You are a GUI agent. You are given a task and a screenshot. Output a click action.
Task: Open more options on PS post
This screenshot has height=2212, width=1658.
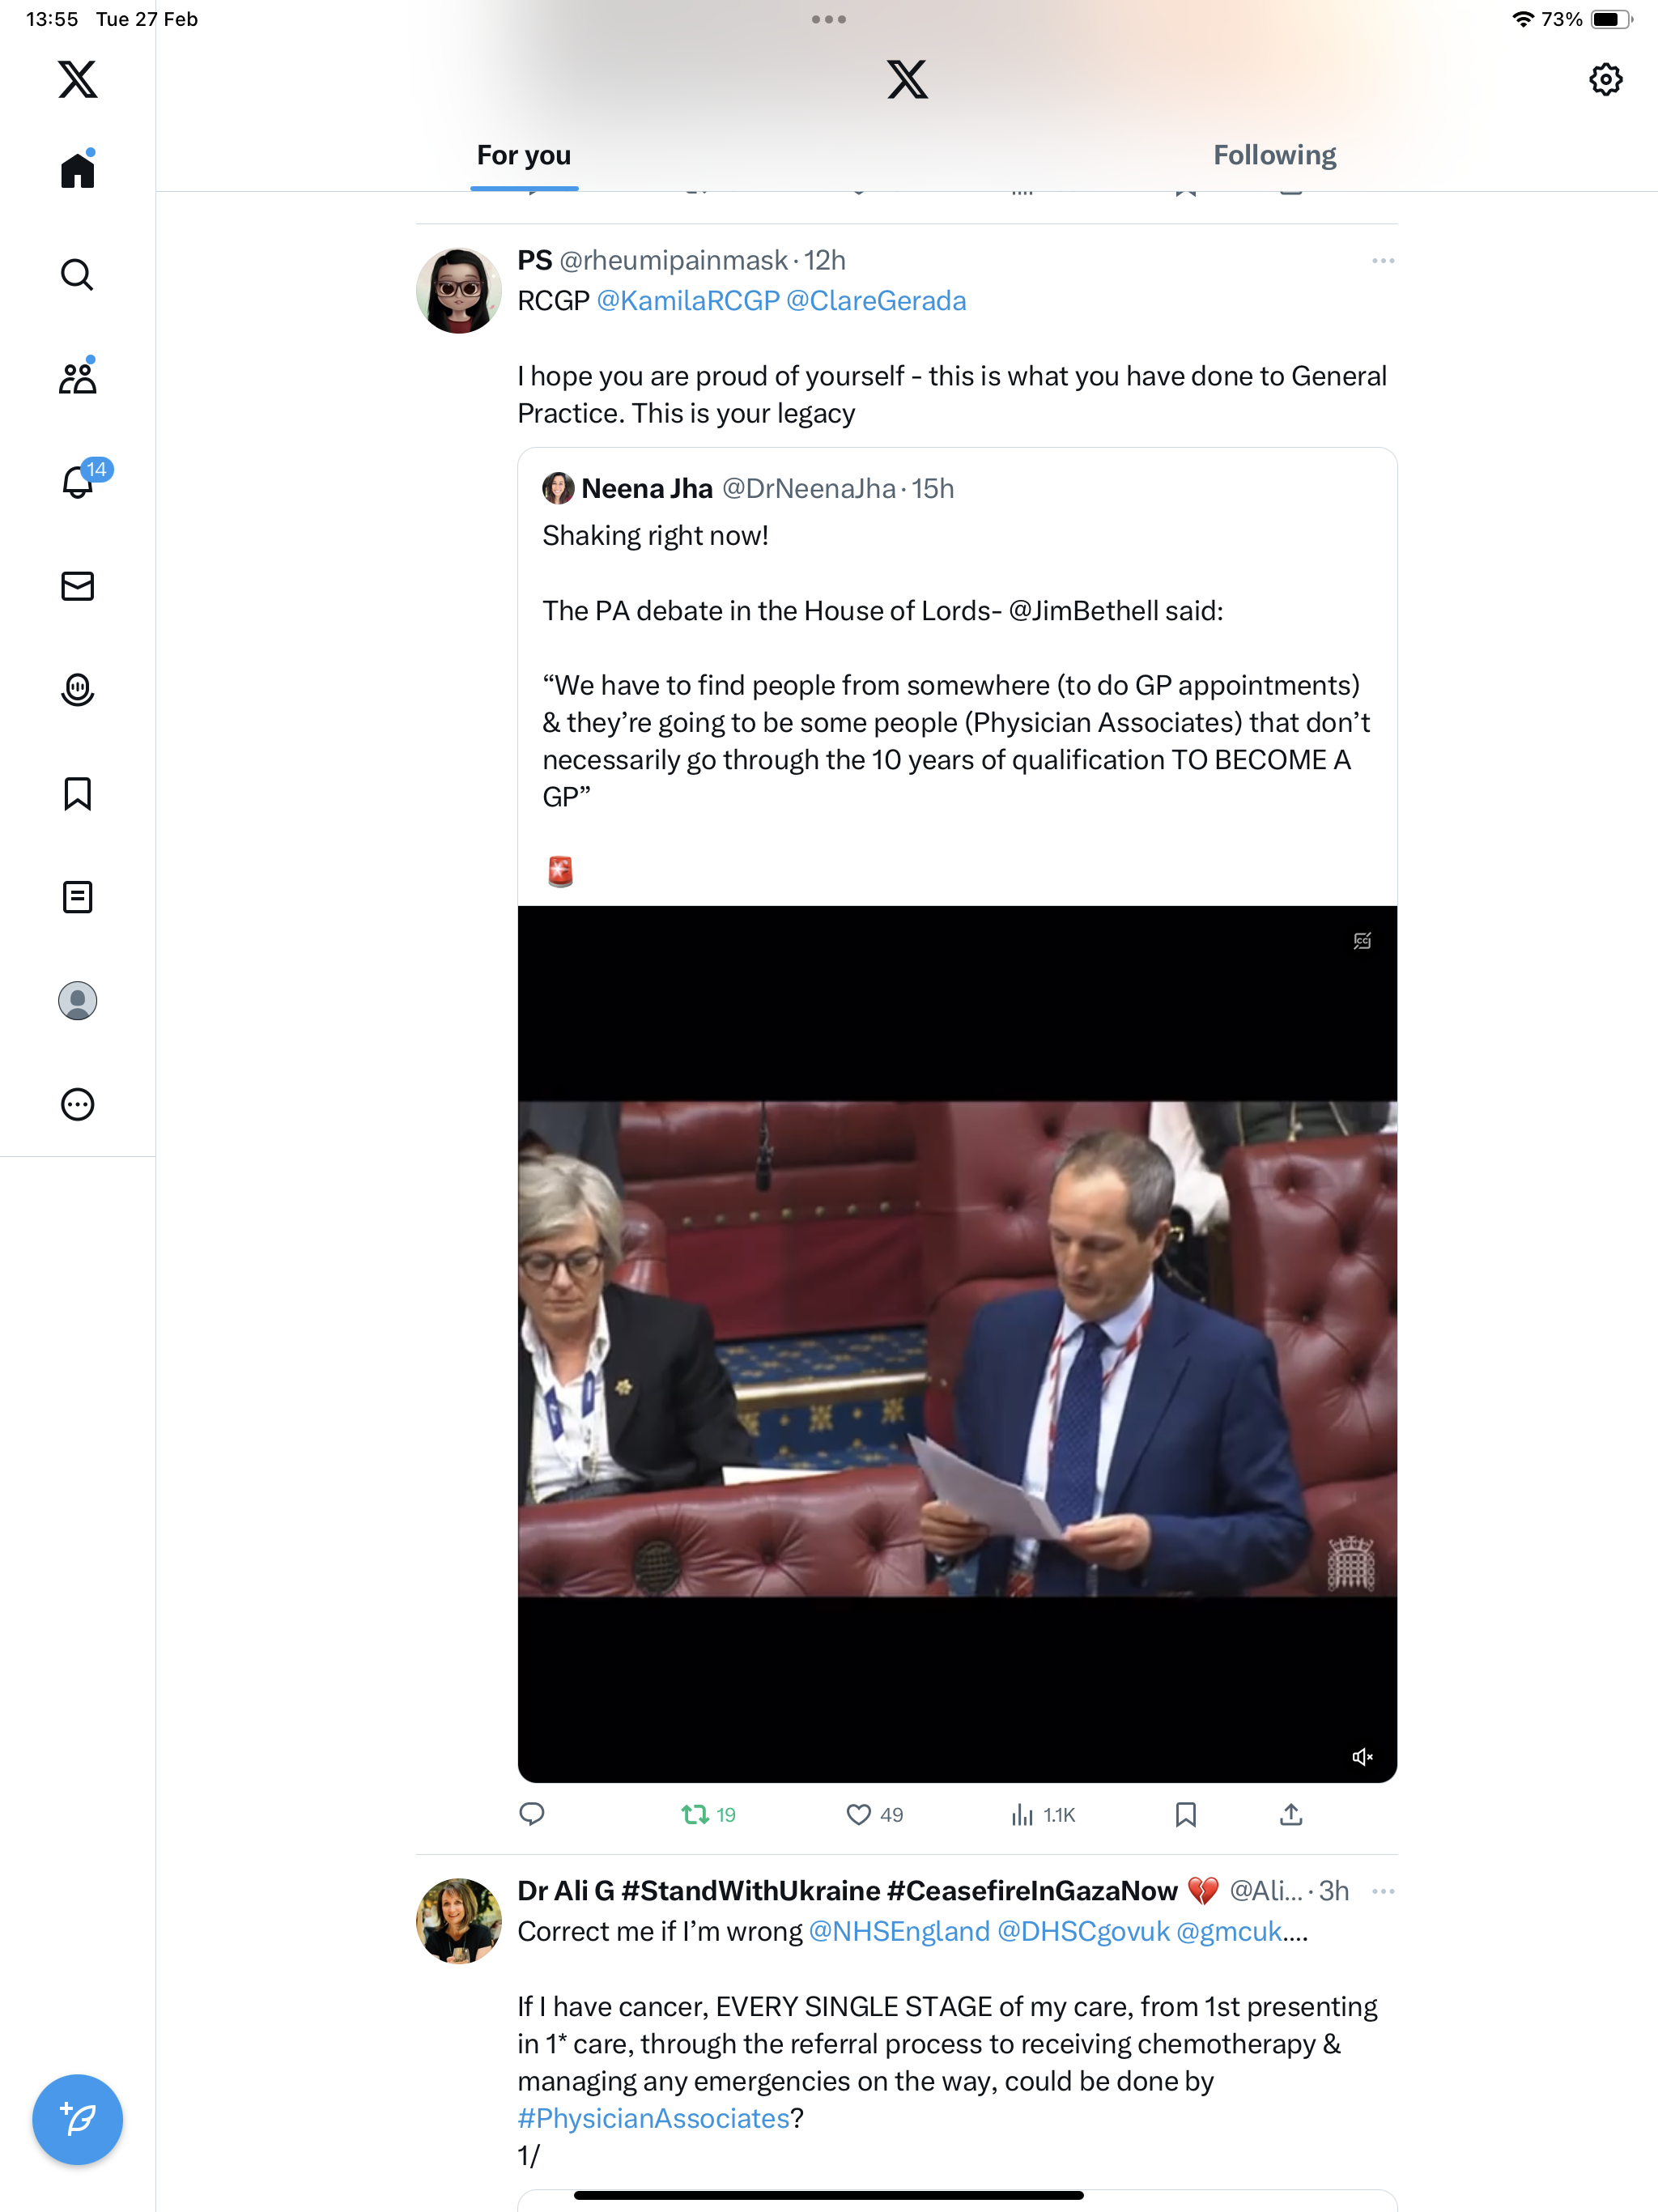click(1383, 261)
